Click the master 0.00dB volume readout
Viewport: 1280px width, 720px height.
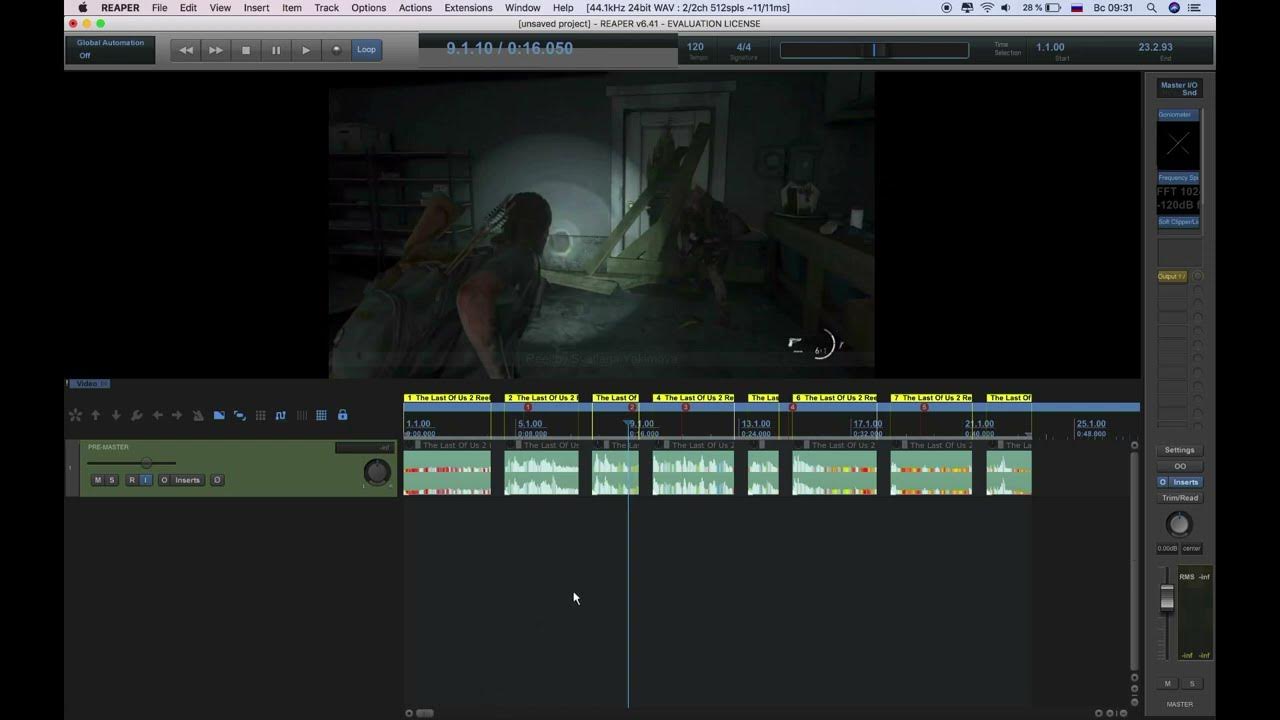pyautogui.click(x=1167, y=548)
